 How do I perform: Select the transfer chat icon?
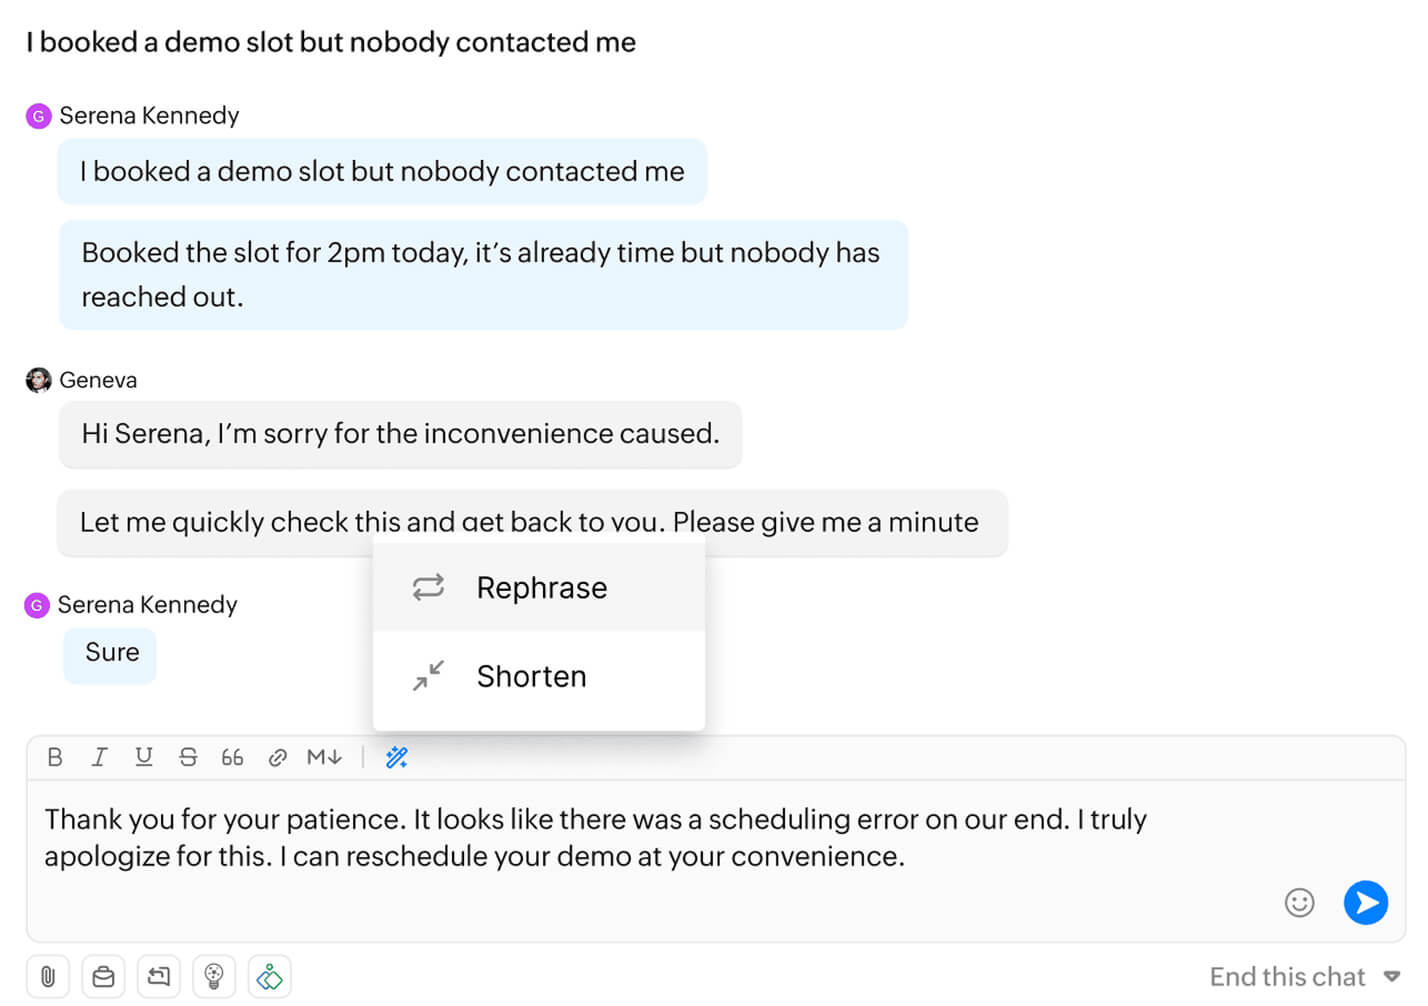pos(158,976)
